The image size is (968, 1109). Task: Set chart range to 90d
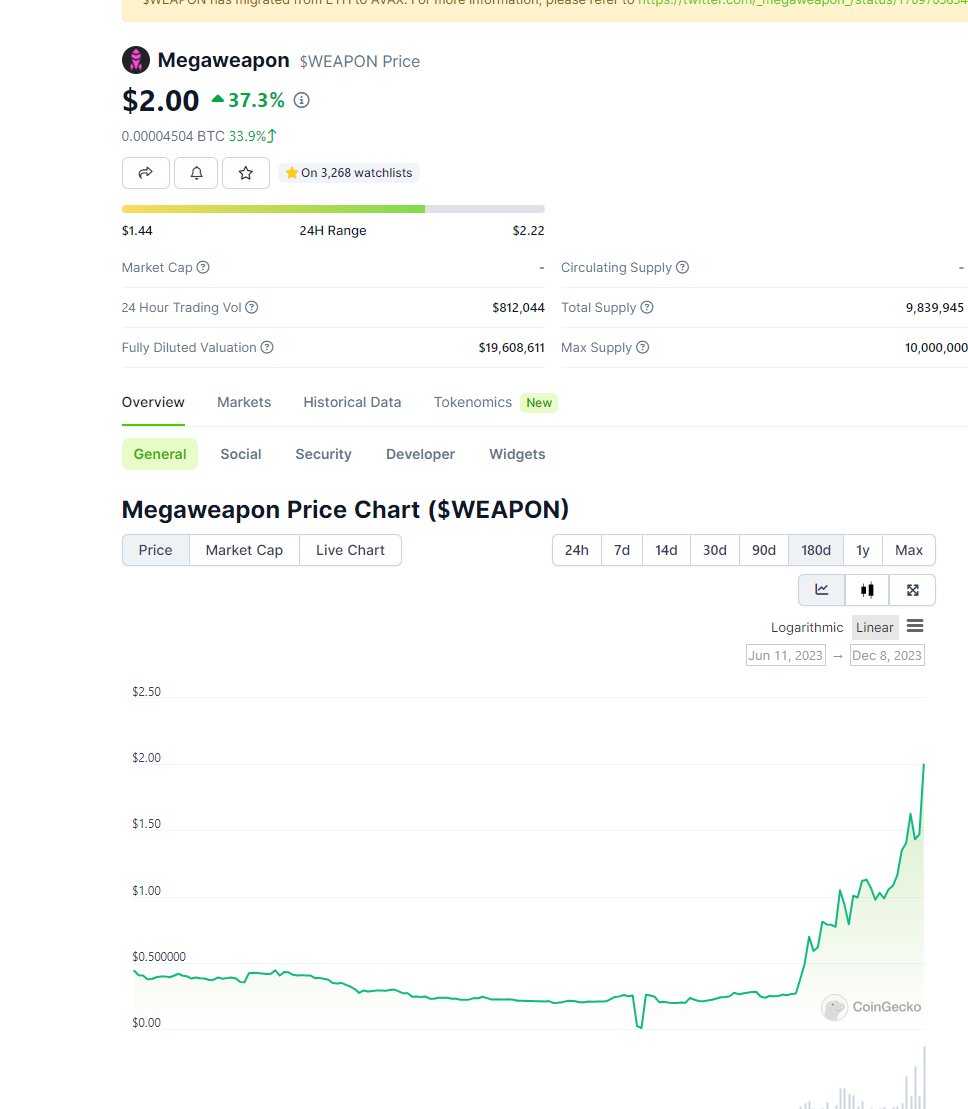[764, 550]
